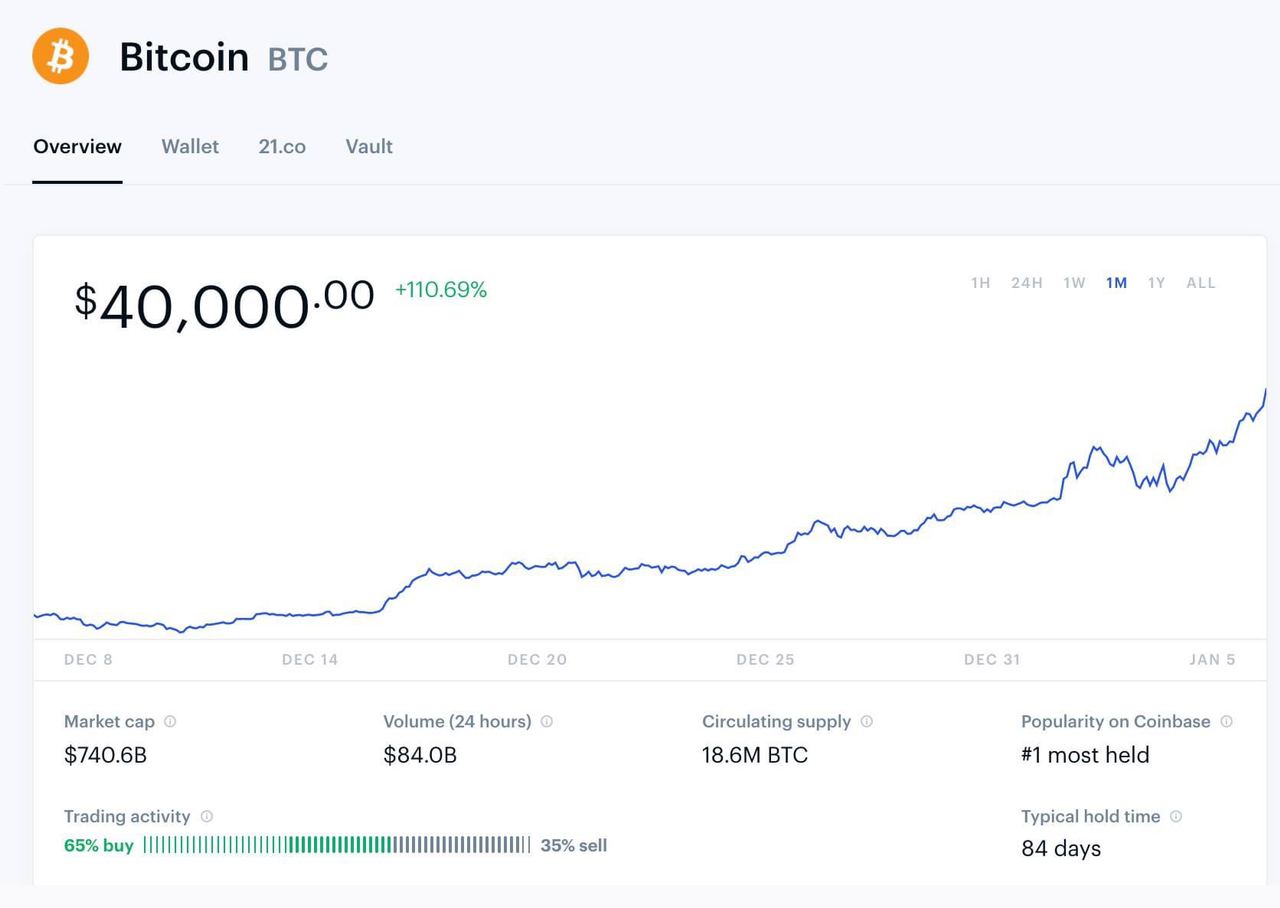This screenshot has height=908, width=1280.
Task: Open the Vault tab
Action: pos(369,146)
